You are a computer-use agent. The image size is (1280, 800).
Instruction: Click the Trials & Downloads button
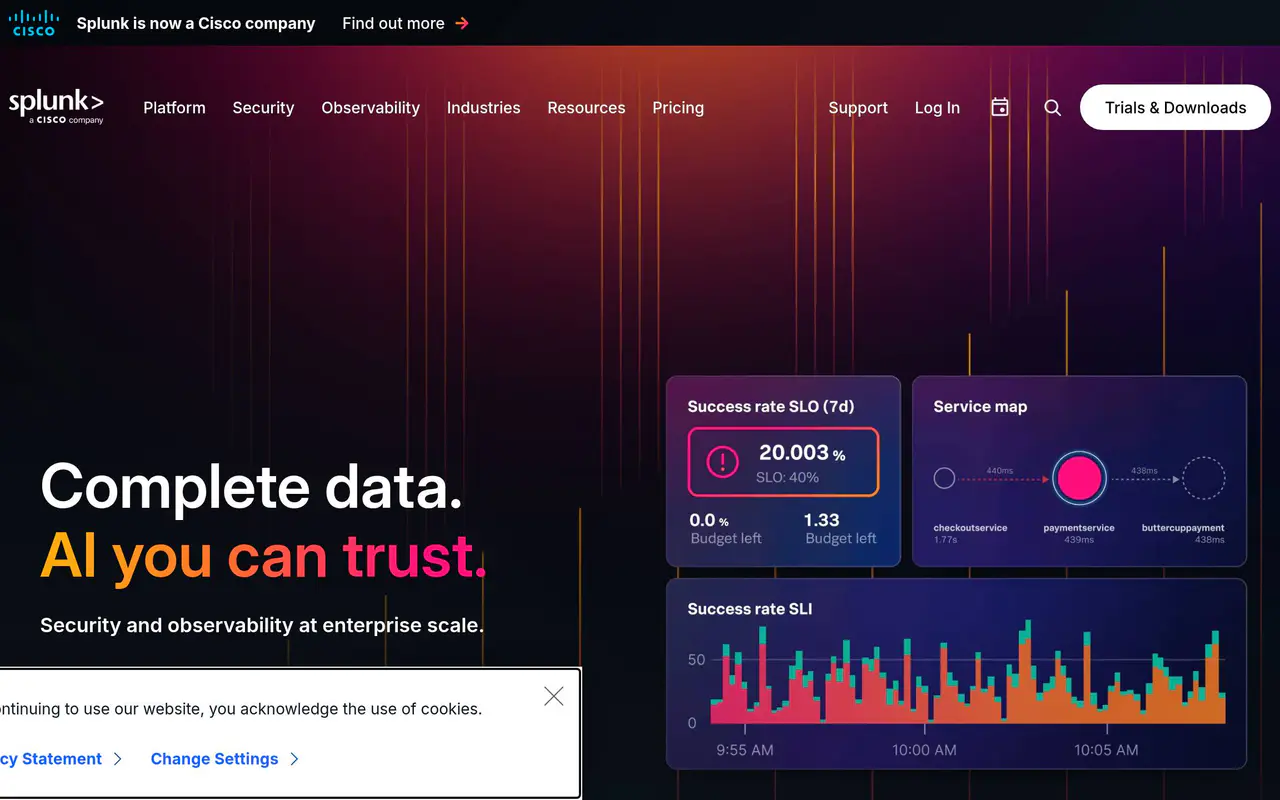pyautogui.click(x=1175, y=107)
